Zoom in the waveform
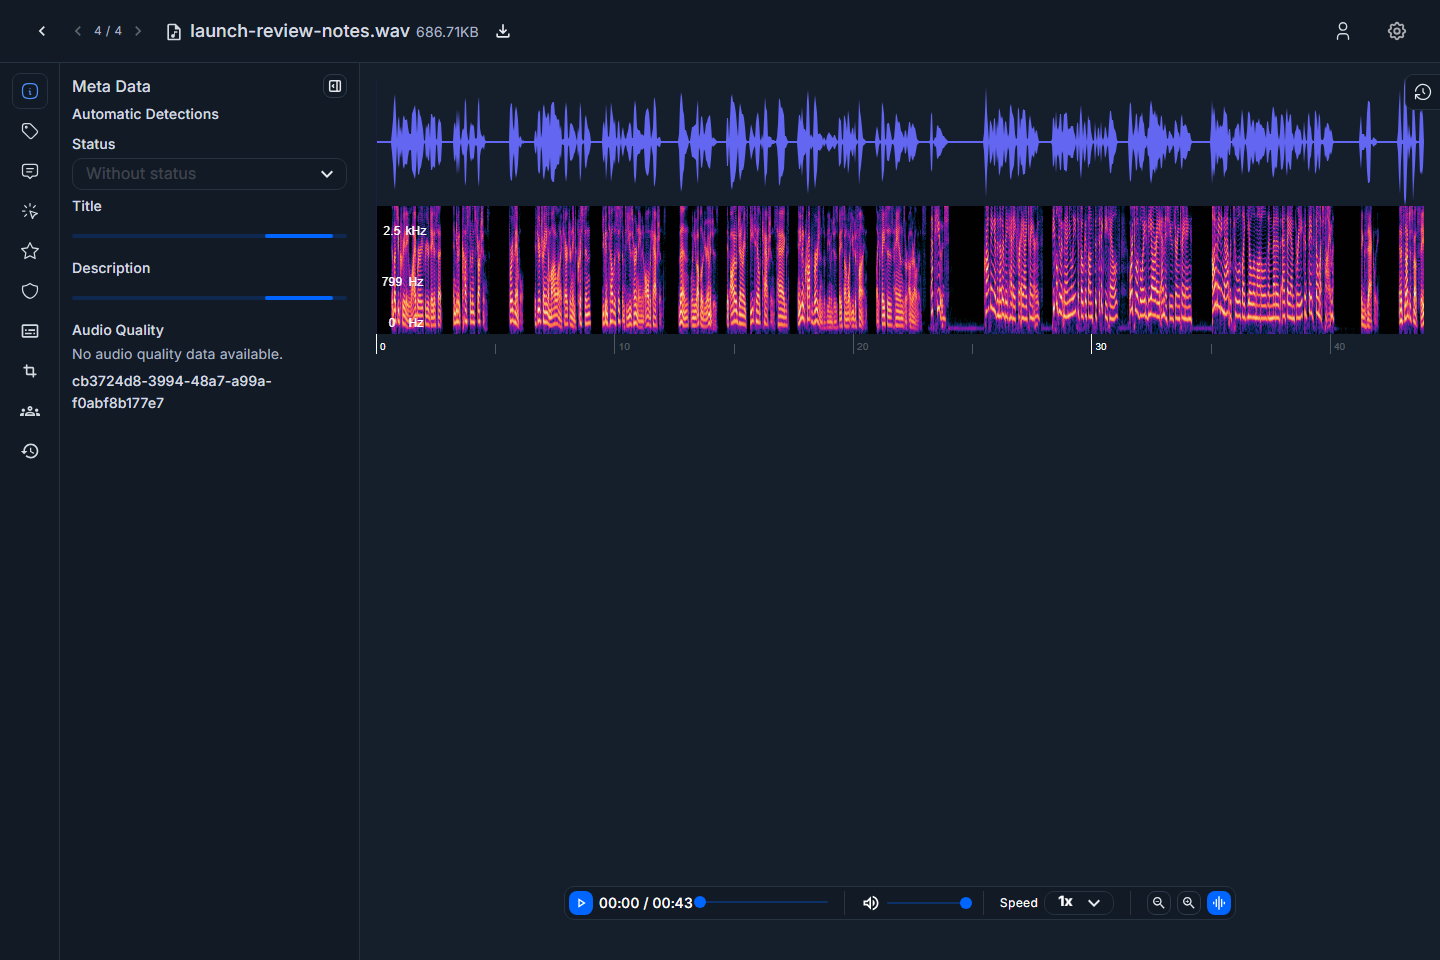 (x=1189, y=903)
